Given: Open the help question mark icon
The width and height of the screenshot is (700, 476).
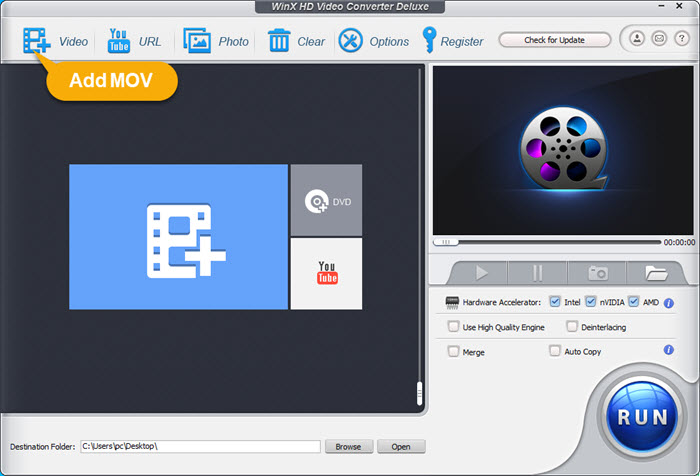Looking at the screenshot, I should coord(681,39).
